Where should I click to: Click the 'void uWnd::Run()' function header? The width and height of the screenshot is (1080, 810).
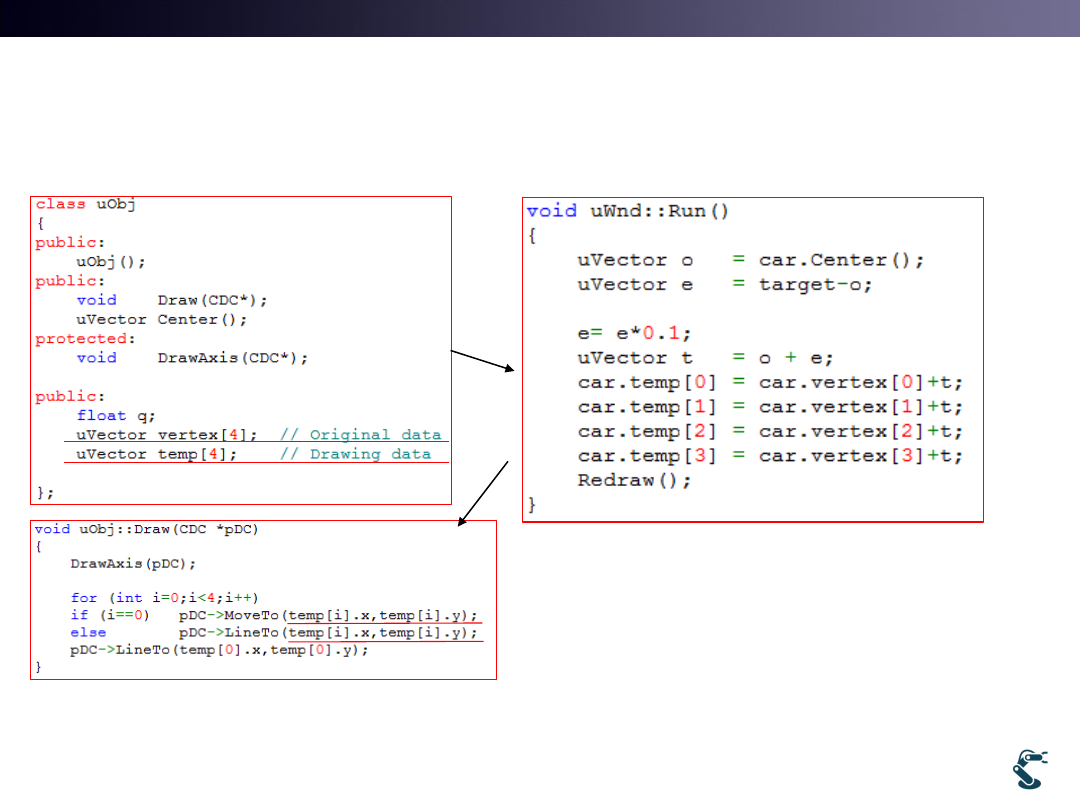pyautogui.click(x=628, y=211)
